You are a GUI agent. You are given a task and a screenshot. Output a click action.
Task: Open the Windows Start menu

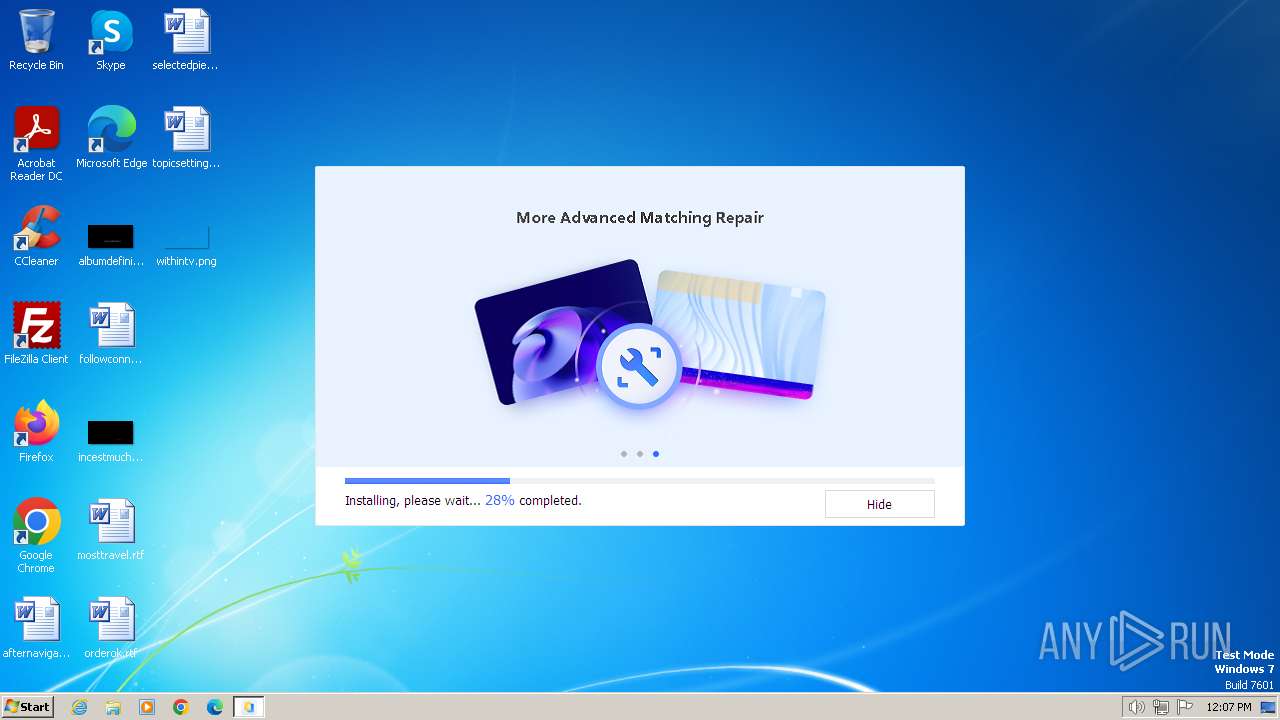27,706
